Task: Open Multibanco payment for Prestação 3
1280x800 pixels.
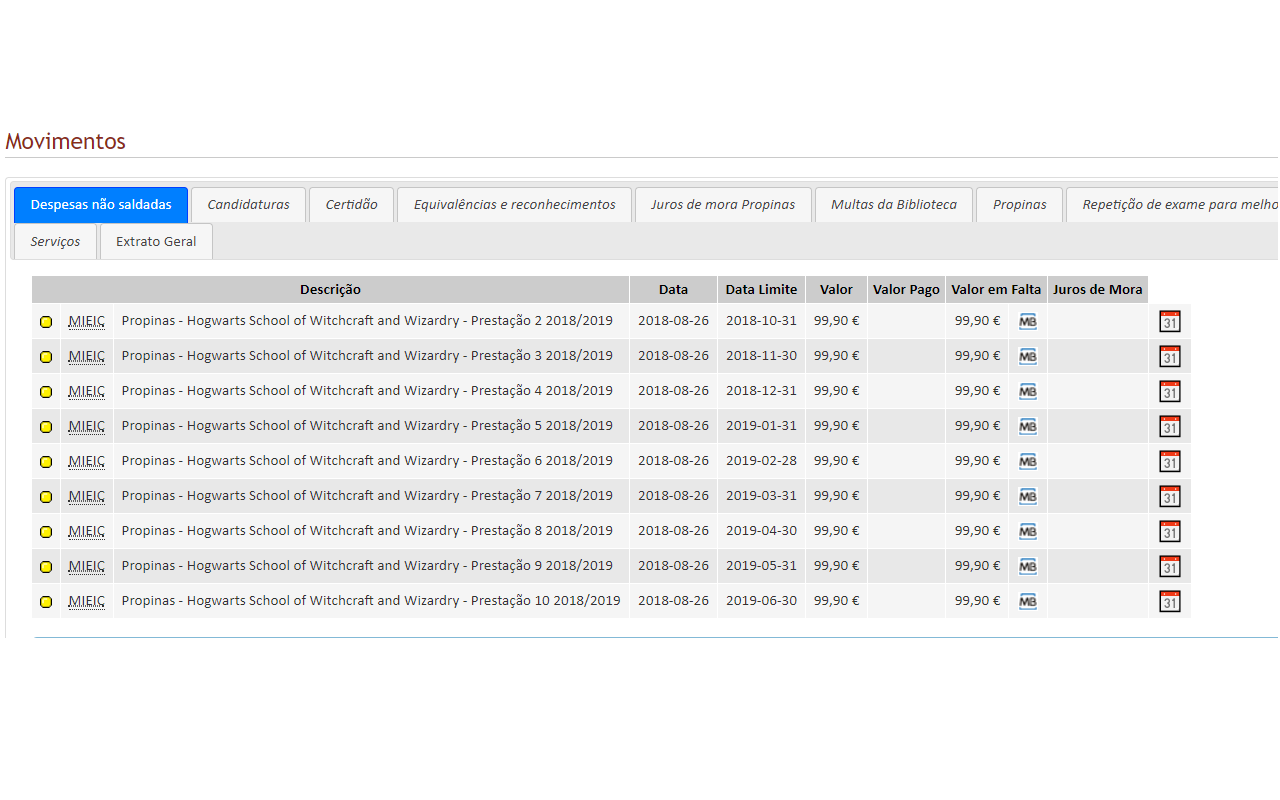Action: pos(1028,356)
